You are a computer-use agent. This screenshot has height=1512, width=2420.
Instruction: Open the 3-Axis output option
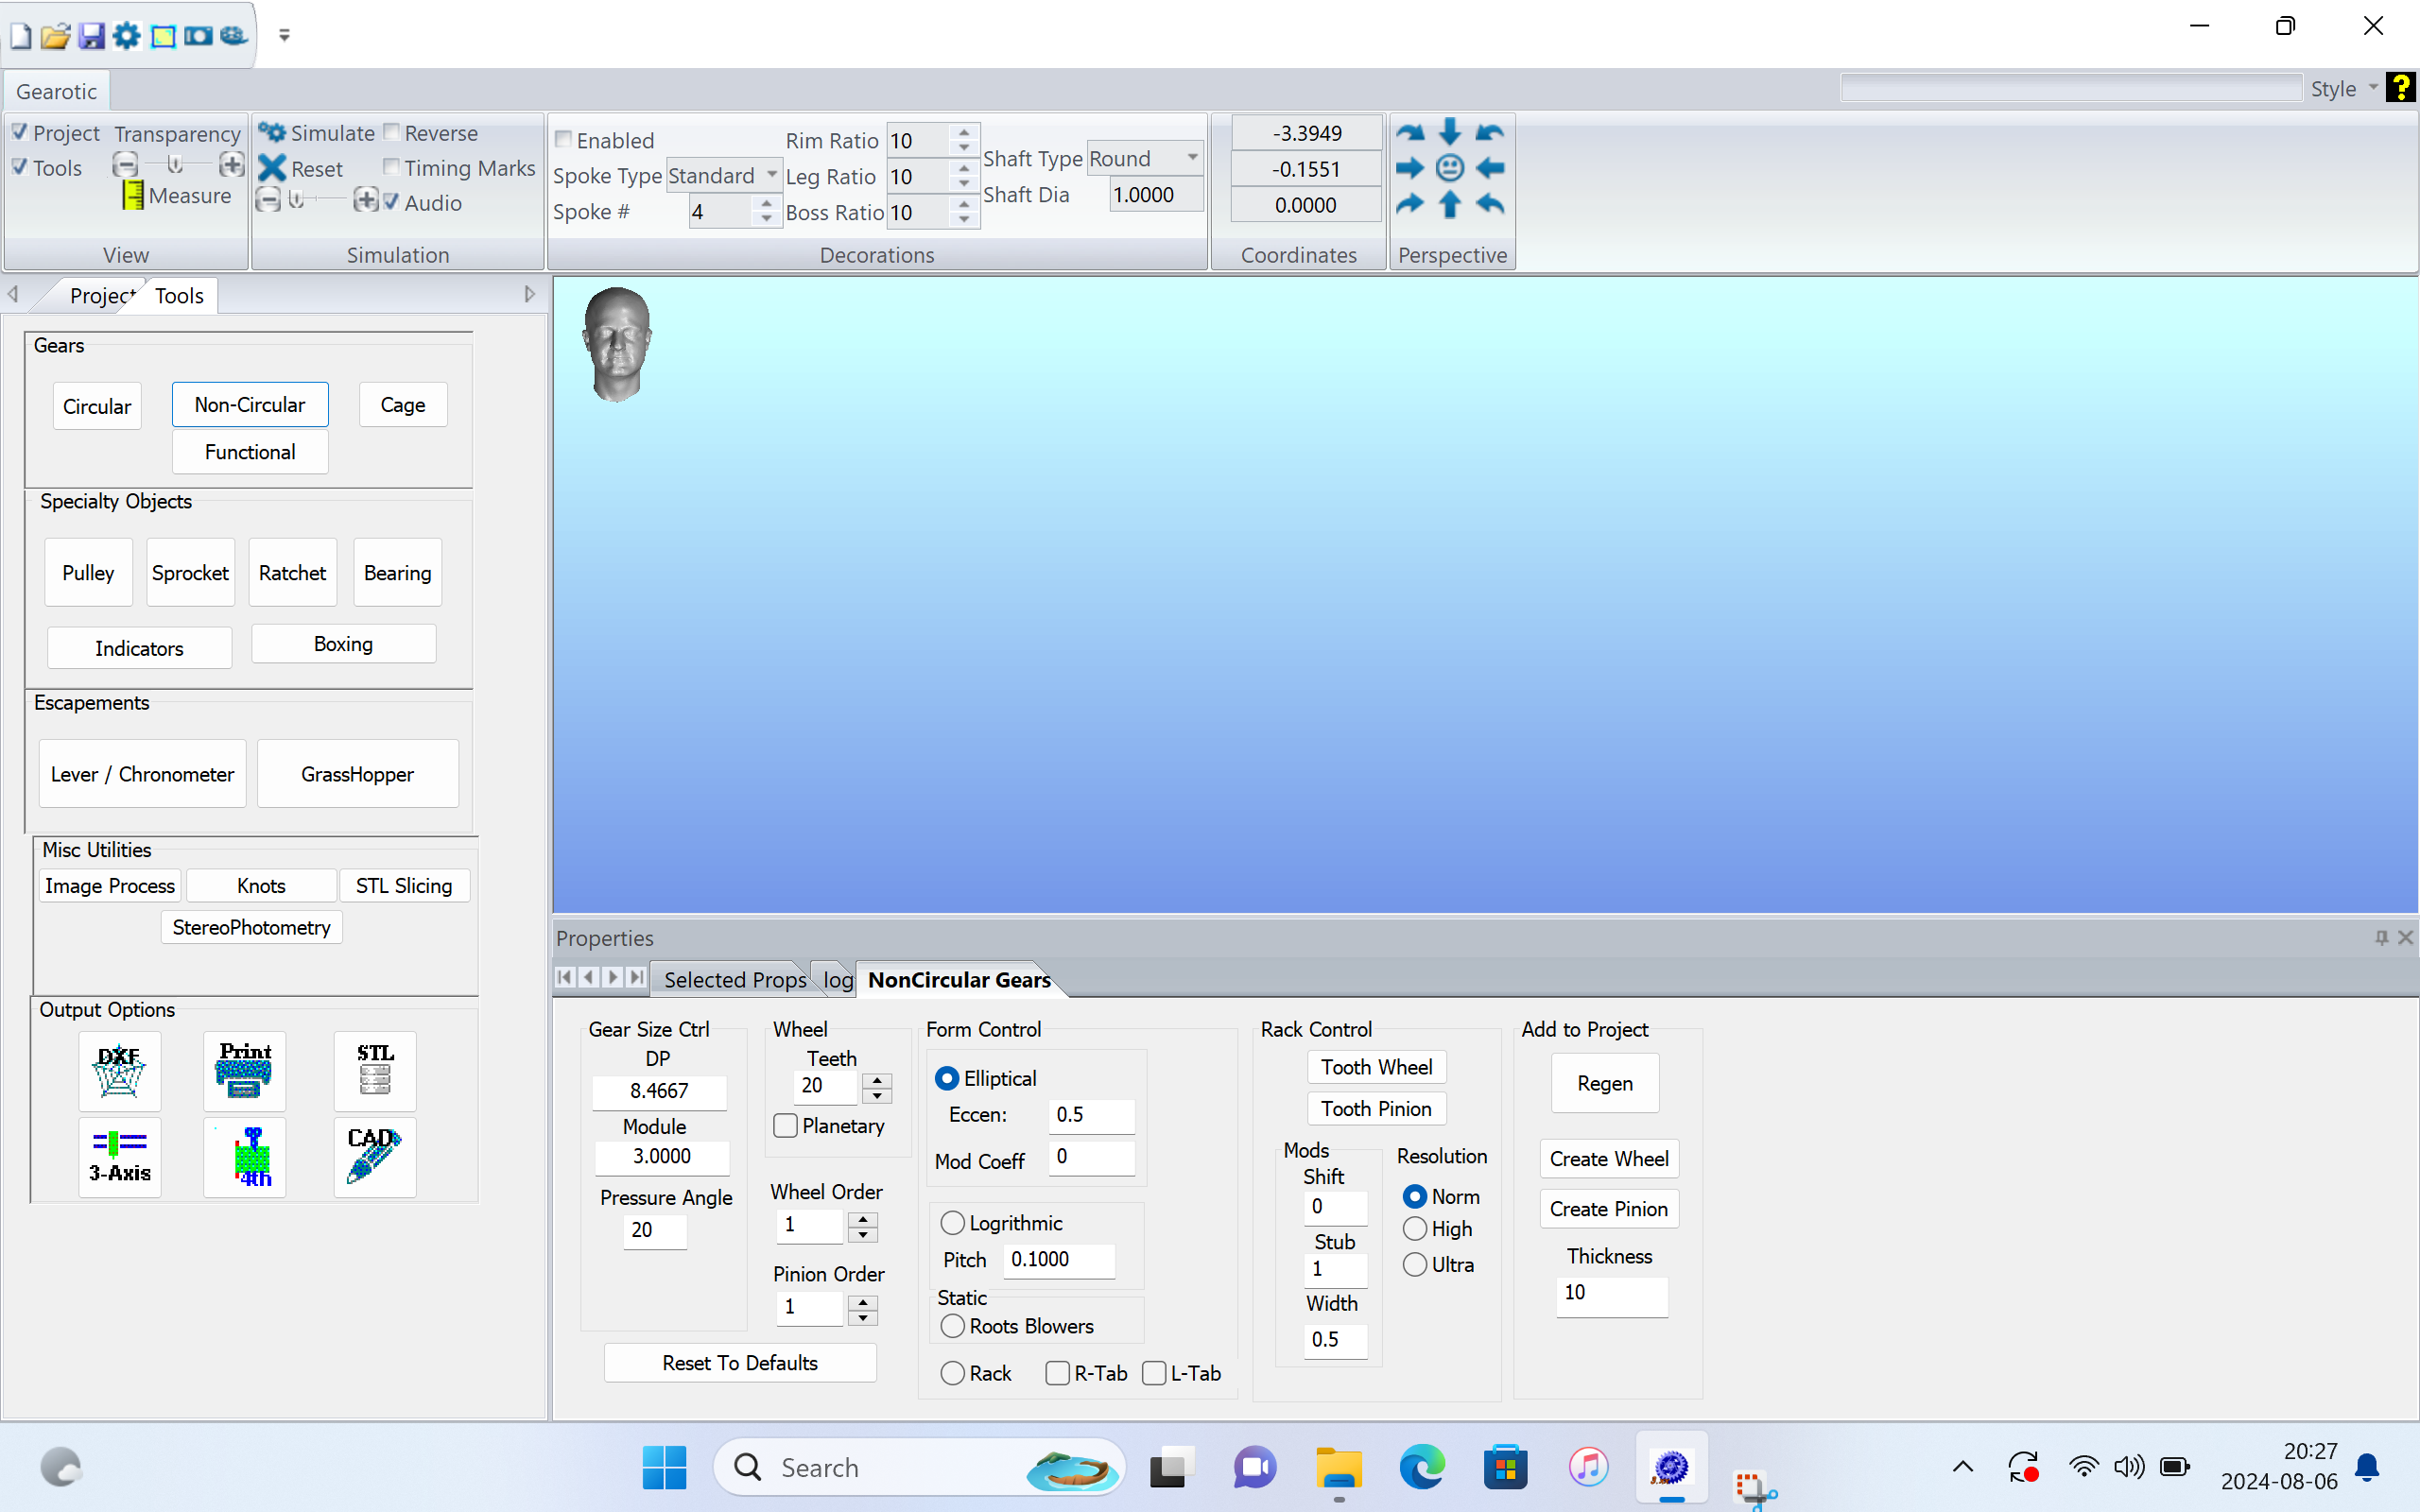(119, 1156)
